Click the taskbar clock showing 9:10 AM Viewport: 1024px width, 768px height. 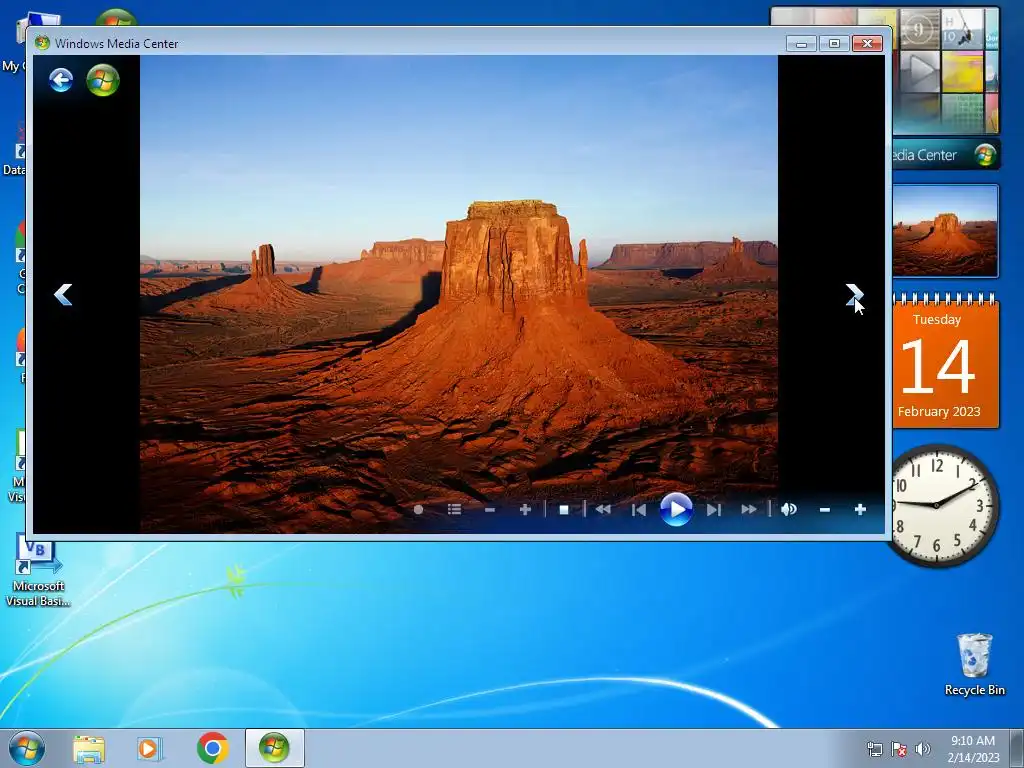click(973, 748)
